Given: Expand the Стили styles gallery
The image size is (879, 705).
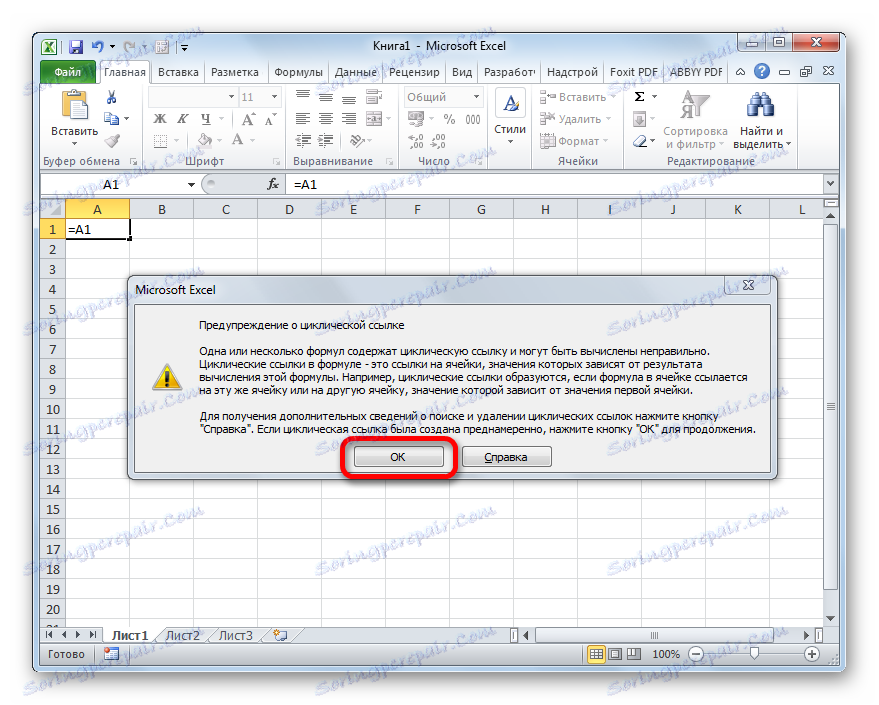Looking at the screenshot, I should pyautogui.click(x=510, y=118).
